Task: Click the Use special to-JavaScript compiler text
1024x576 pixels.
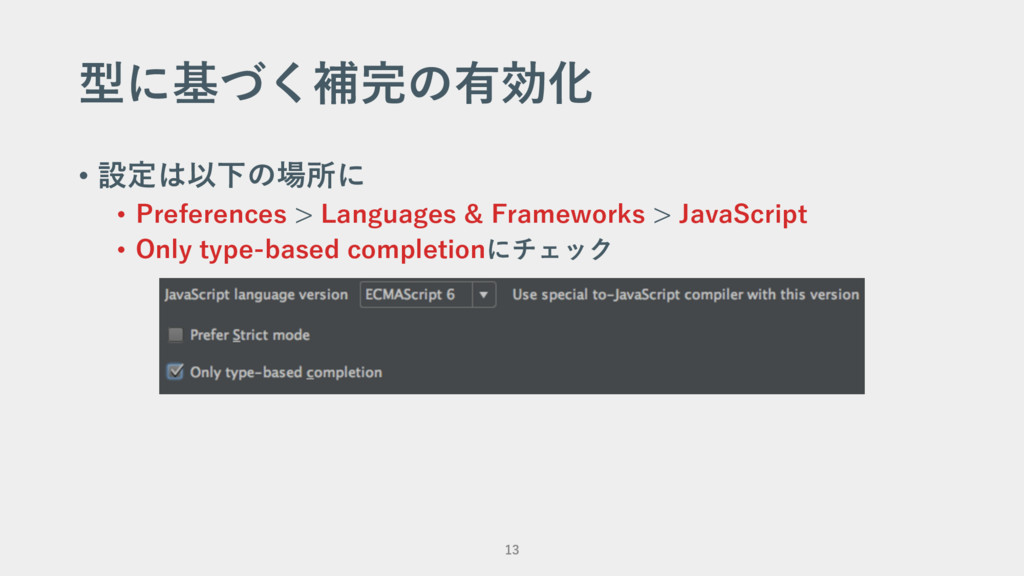Action: 685,295
